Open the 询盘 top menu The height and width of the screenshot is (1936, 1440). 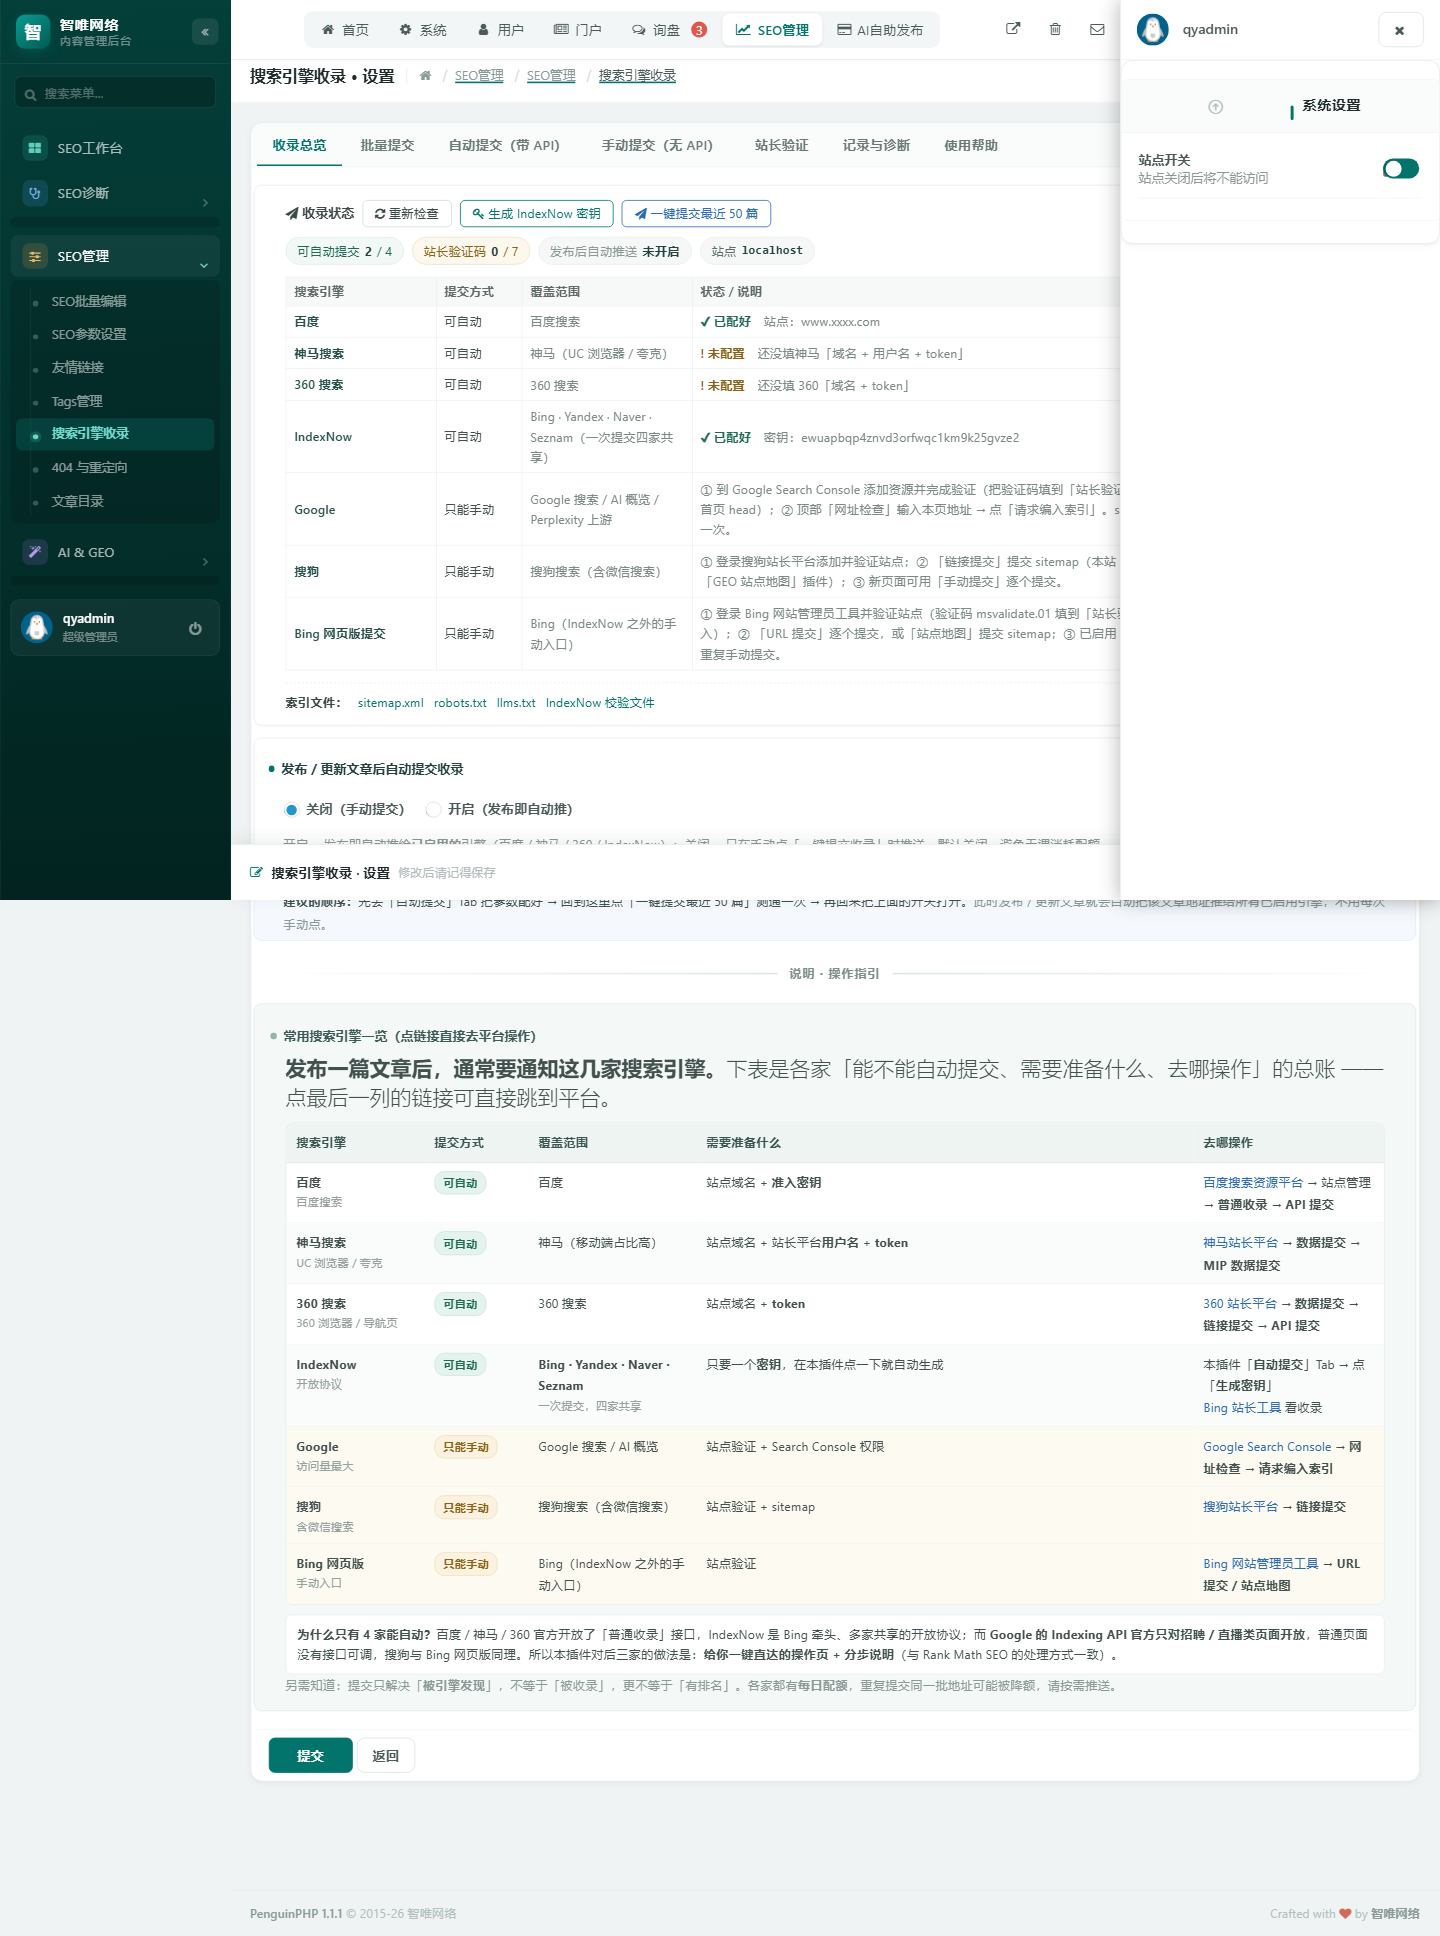point(669,30)
